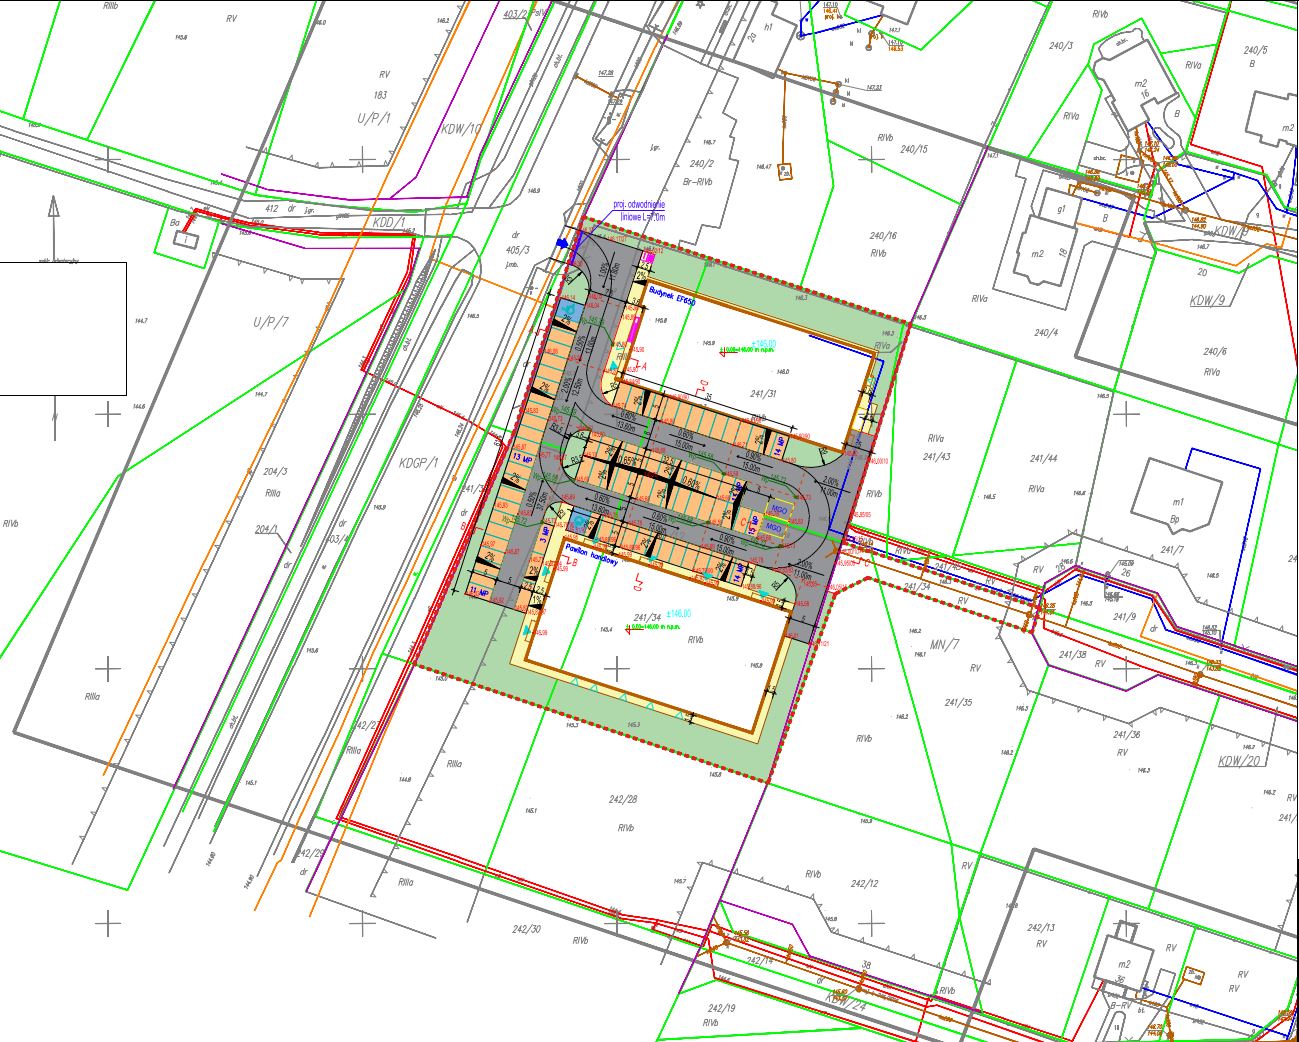Click zone label "MN/7"

944,643
